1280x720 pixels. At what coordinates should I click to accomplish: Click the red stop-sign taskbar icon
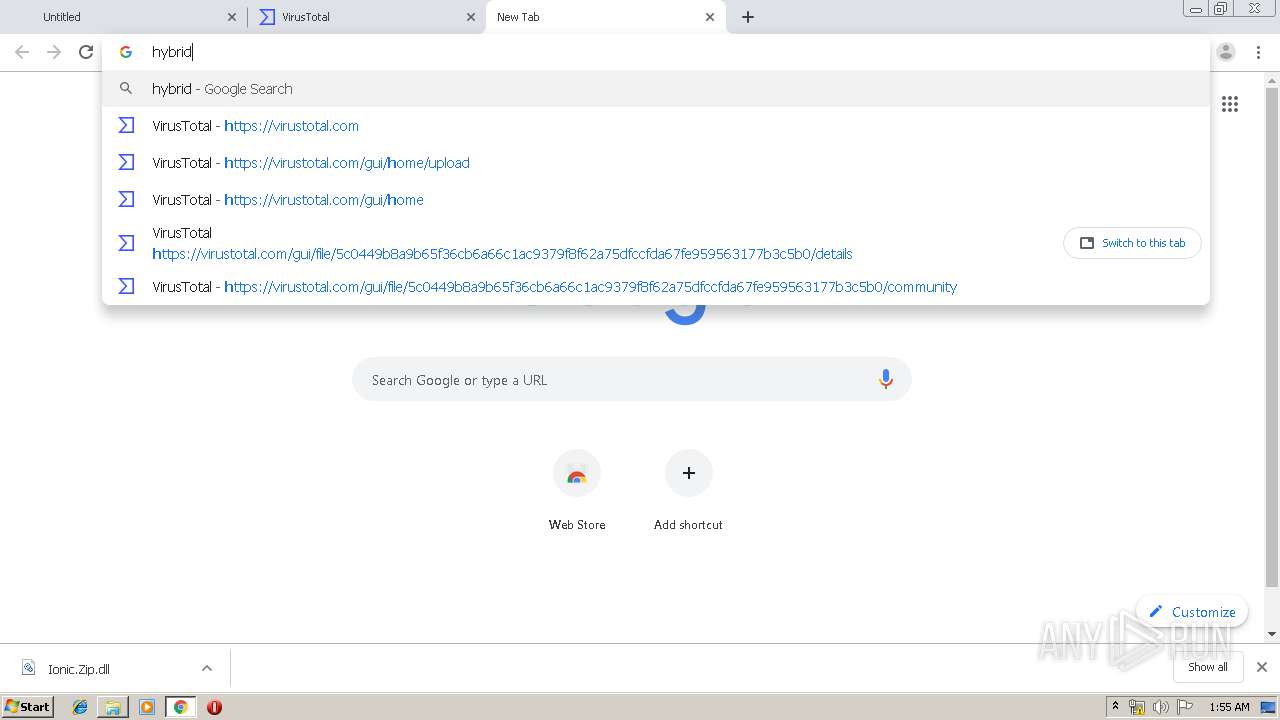pyautogui.click(x=214, y=707)
